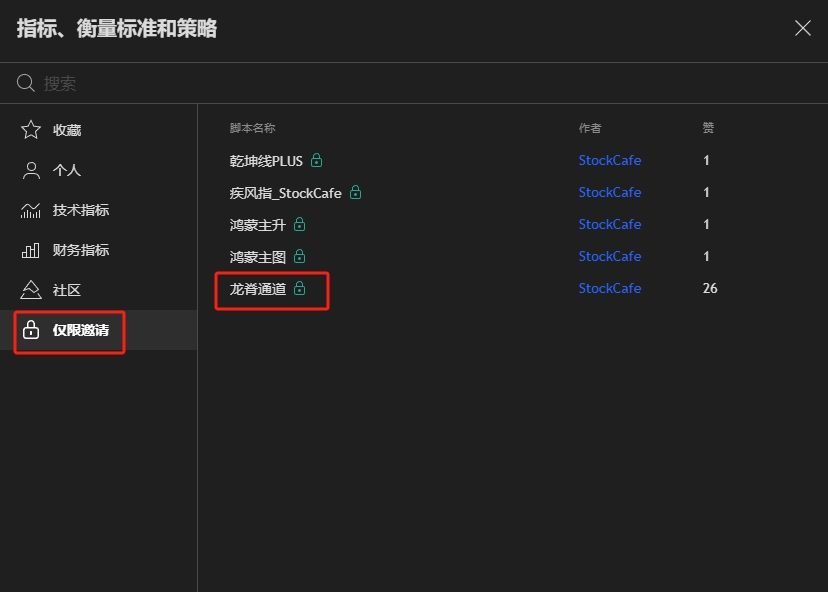Screen dimensions: 828x592
Task: Click the green lock next to 疾风指_StockCafe
Action: click(x=356, y=192)
